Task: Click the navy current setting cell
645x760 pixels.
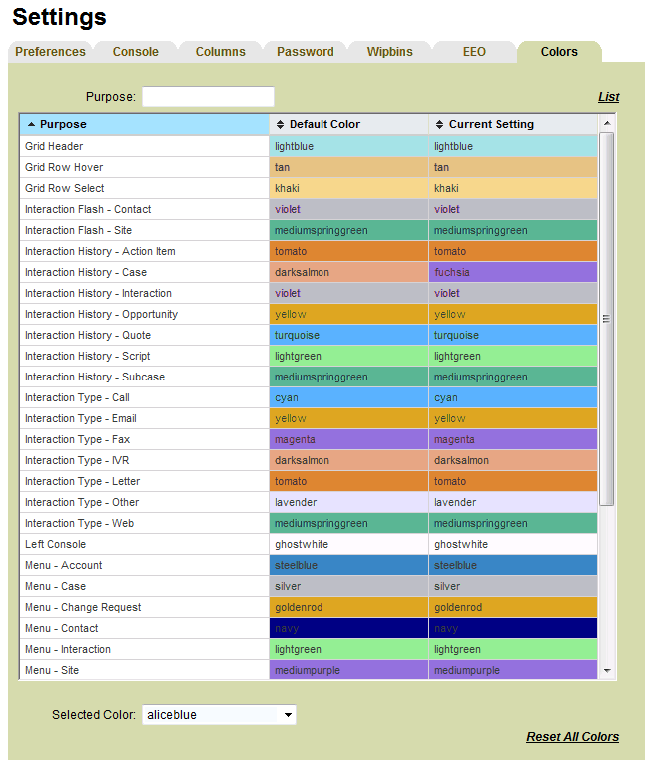Action: pos(513,628)
